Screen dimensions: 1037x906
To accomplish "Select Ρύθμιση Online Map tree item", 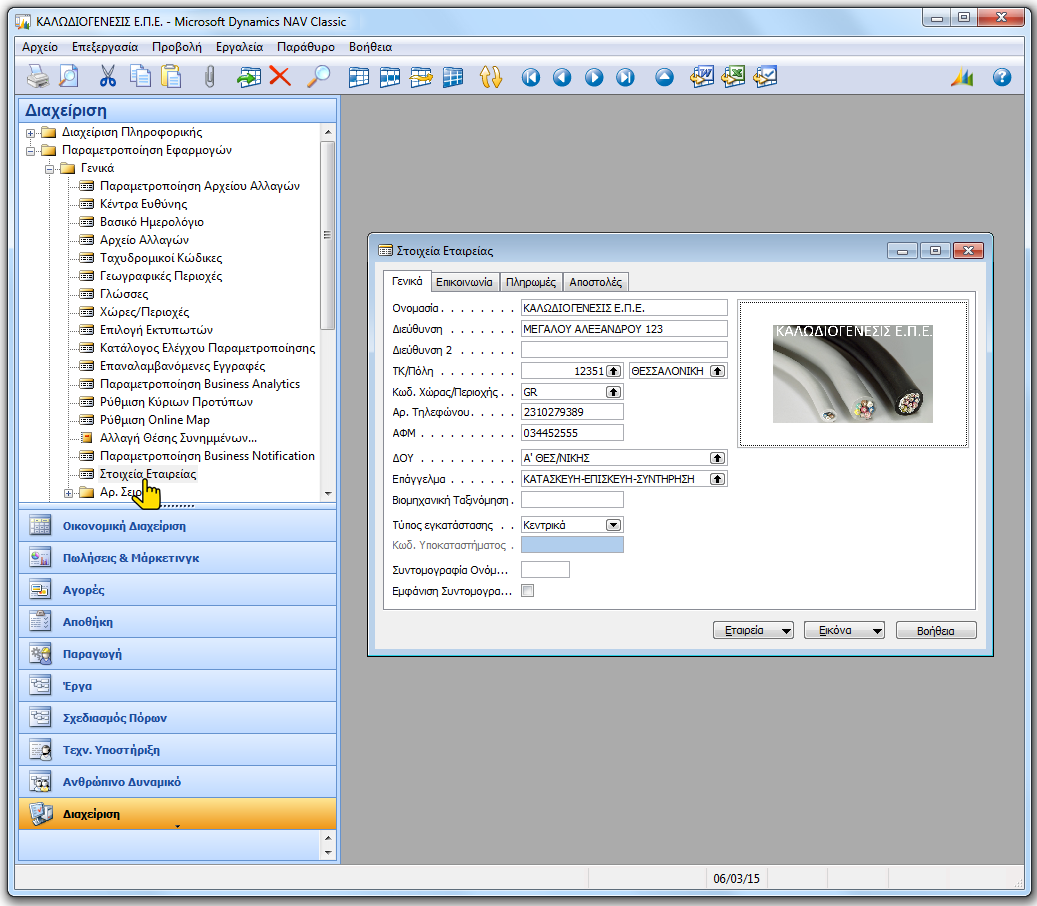I will click(x=155, y=420).
